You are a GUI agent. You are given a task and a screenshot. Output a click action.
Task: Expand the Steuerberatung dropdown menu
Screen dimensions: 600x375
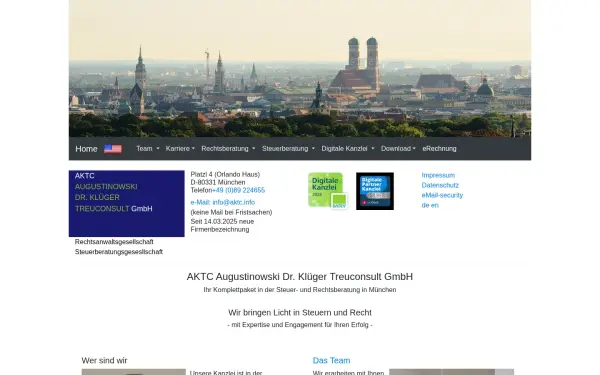point(289,148)
